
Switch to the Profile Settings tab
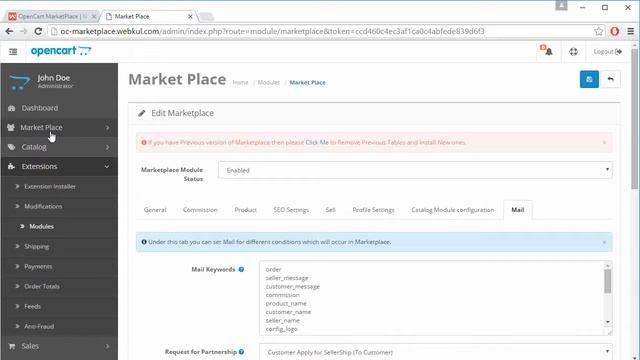(x=373, y=210)
